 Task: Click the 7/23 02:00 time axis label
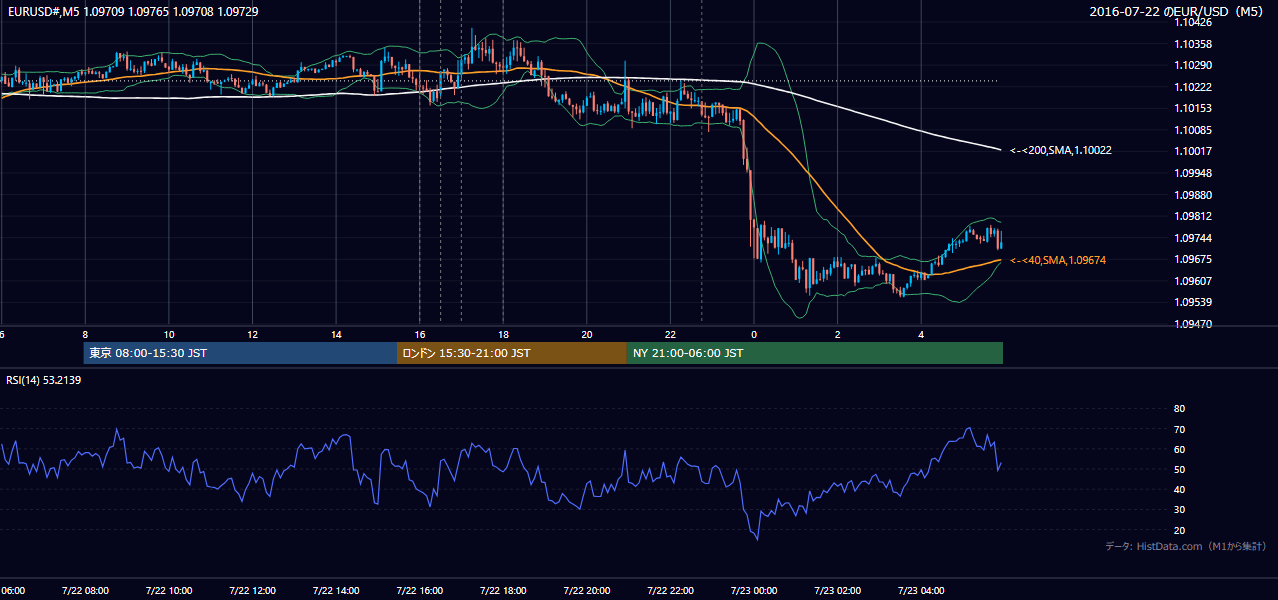tap(837, 591)
